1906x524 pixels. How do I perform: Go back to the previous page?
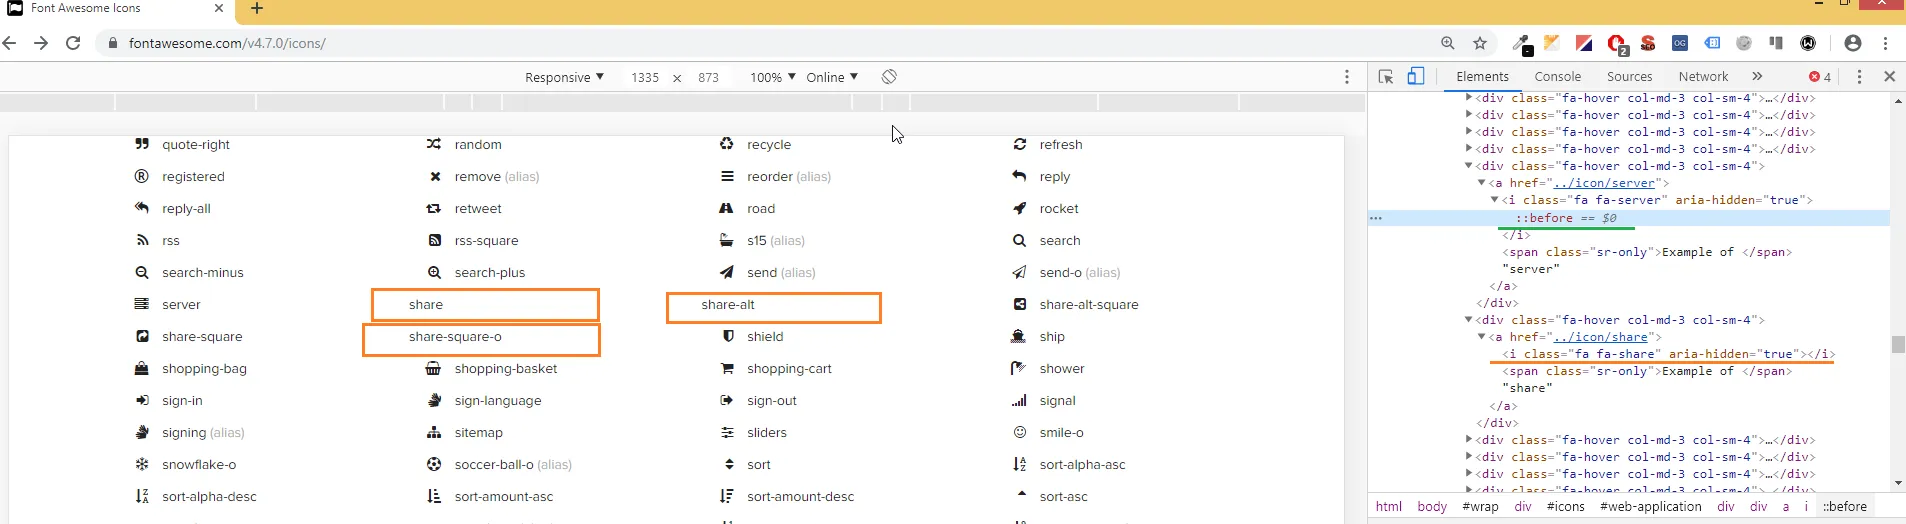[10, 43]
